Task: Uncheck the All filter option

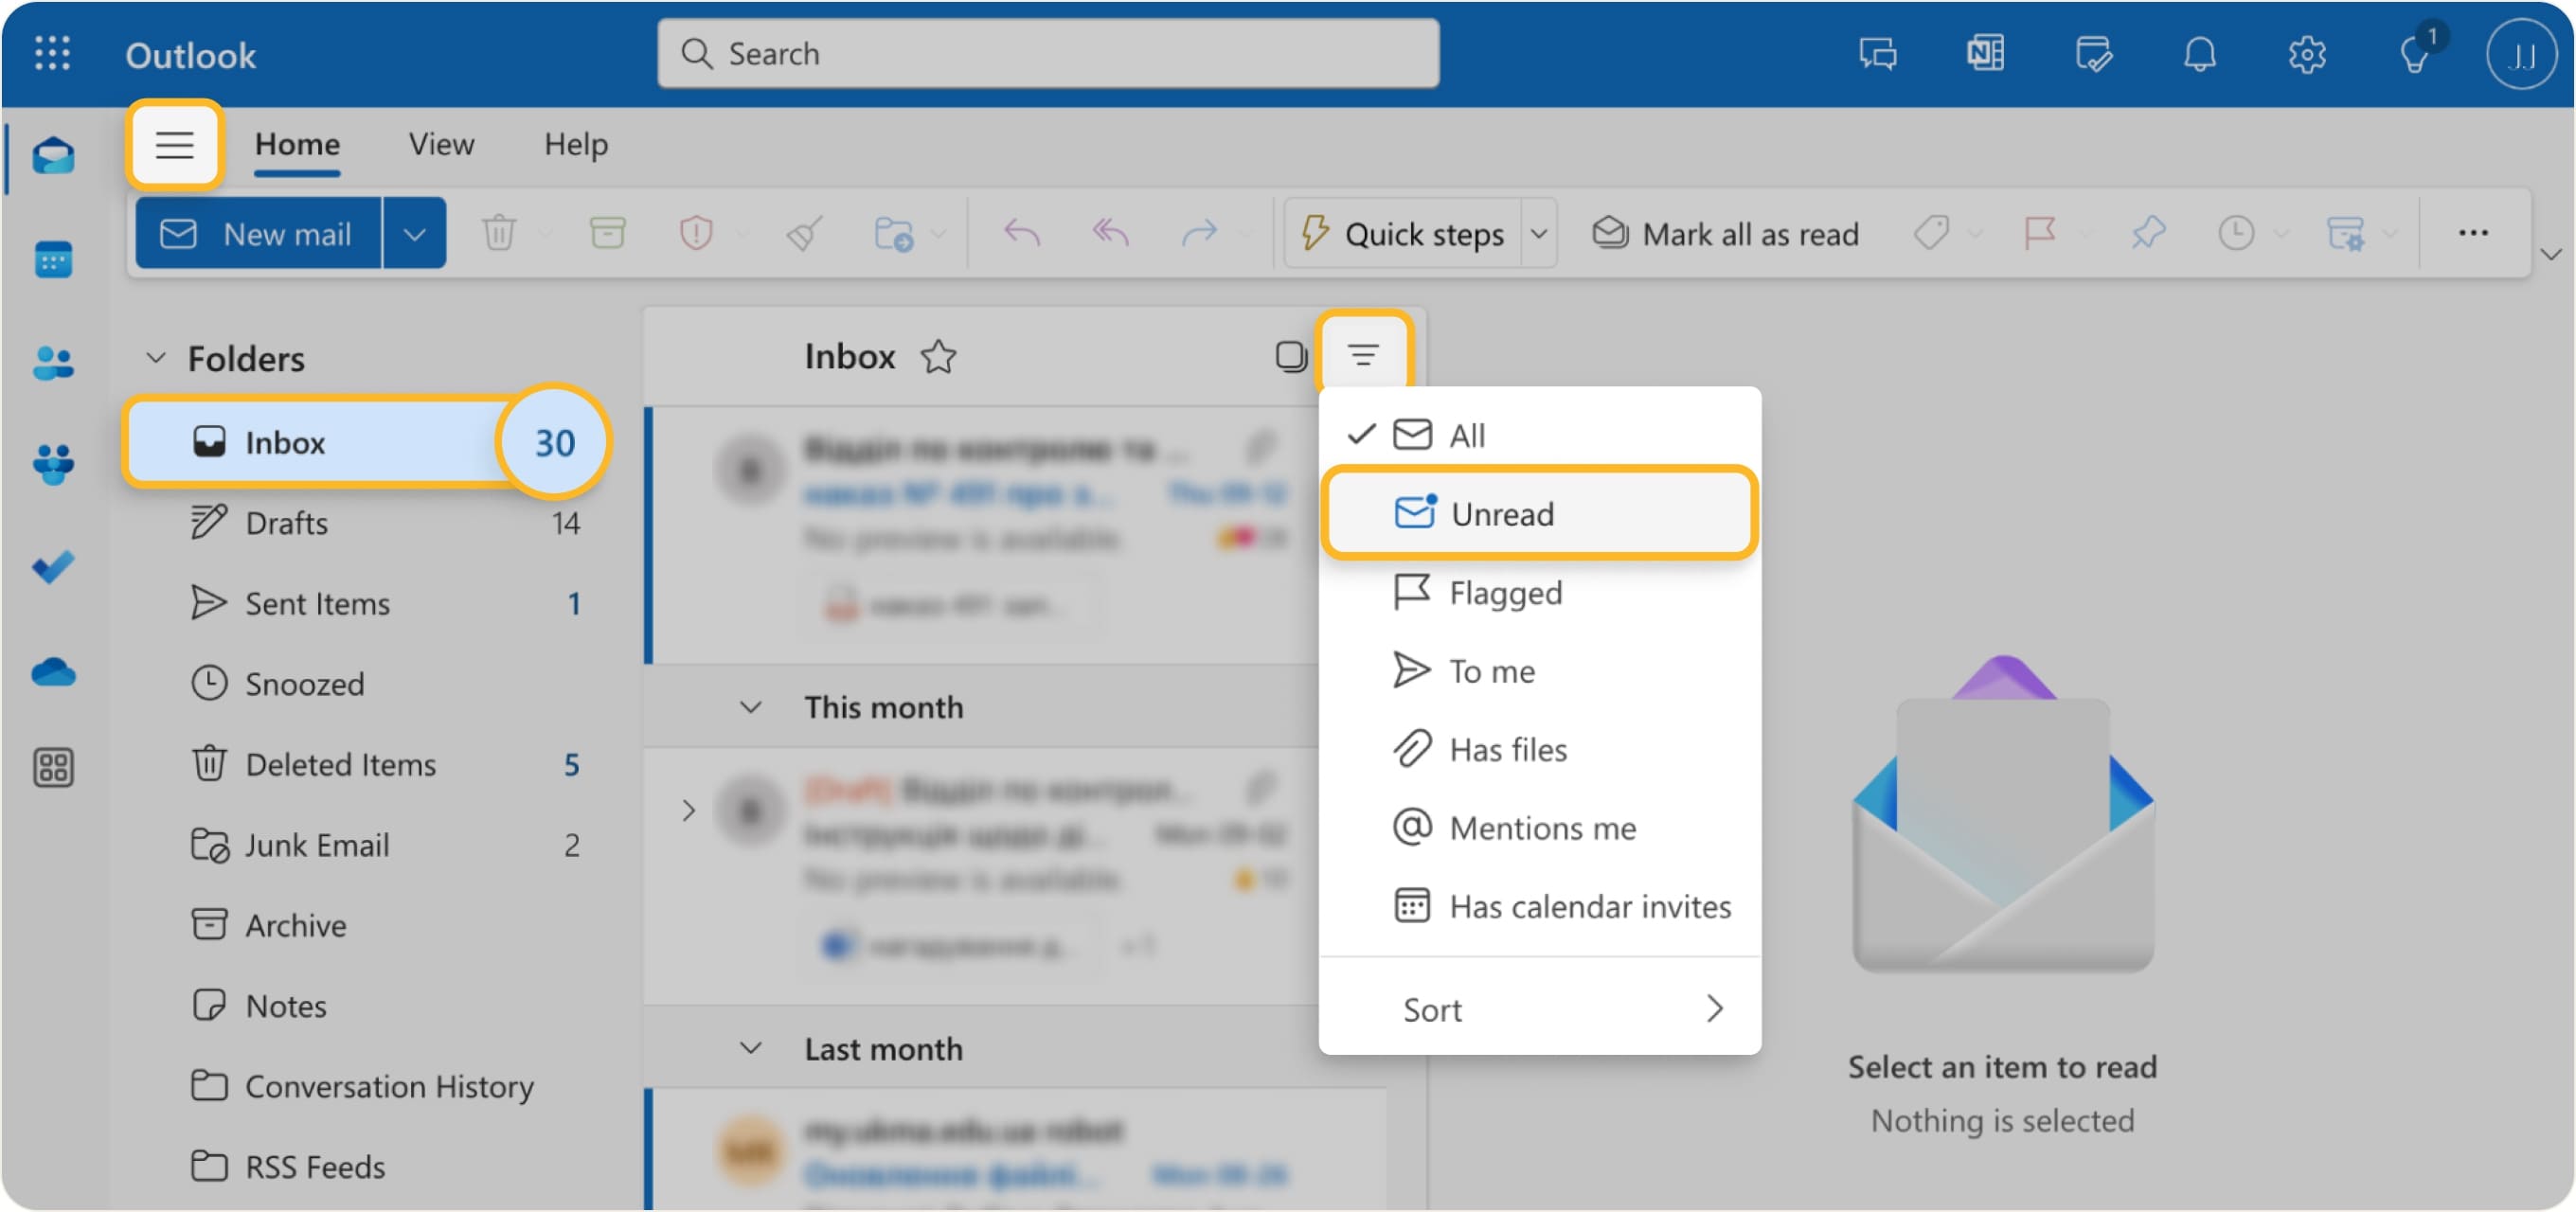Action: (1466, 434)
